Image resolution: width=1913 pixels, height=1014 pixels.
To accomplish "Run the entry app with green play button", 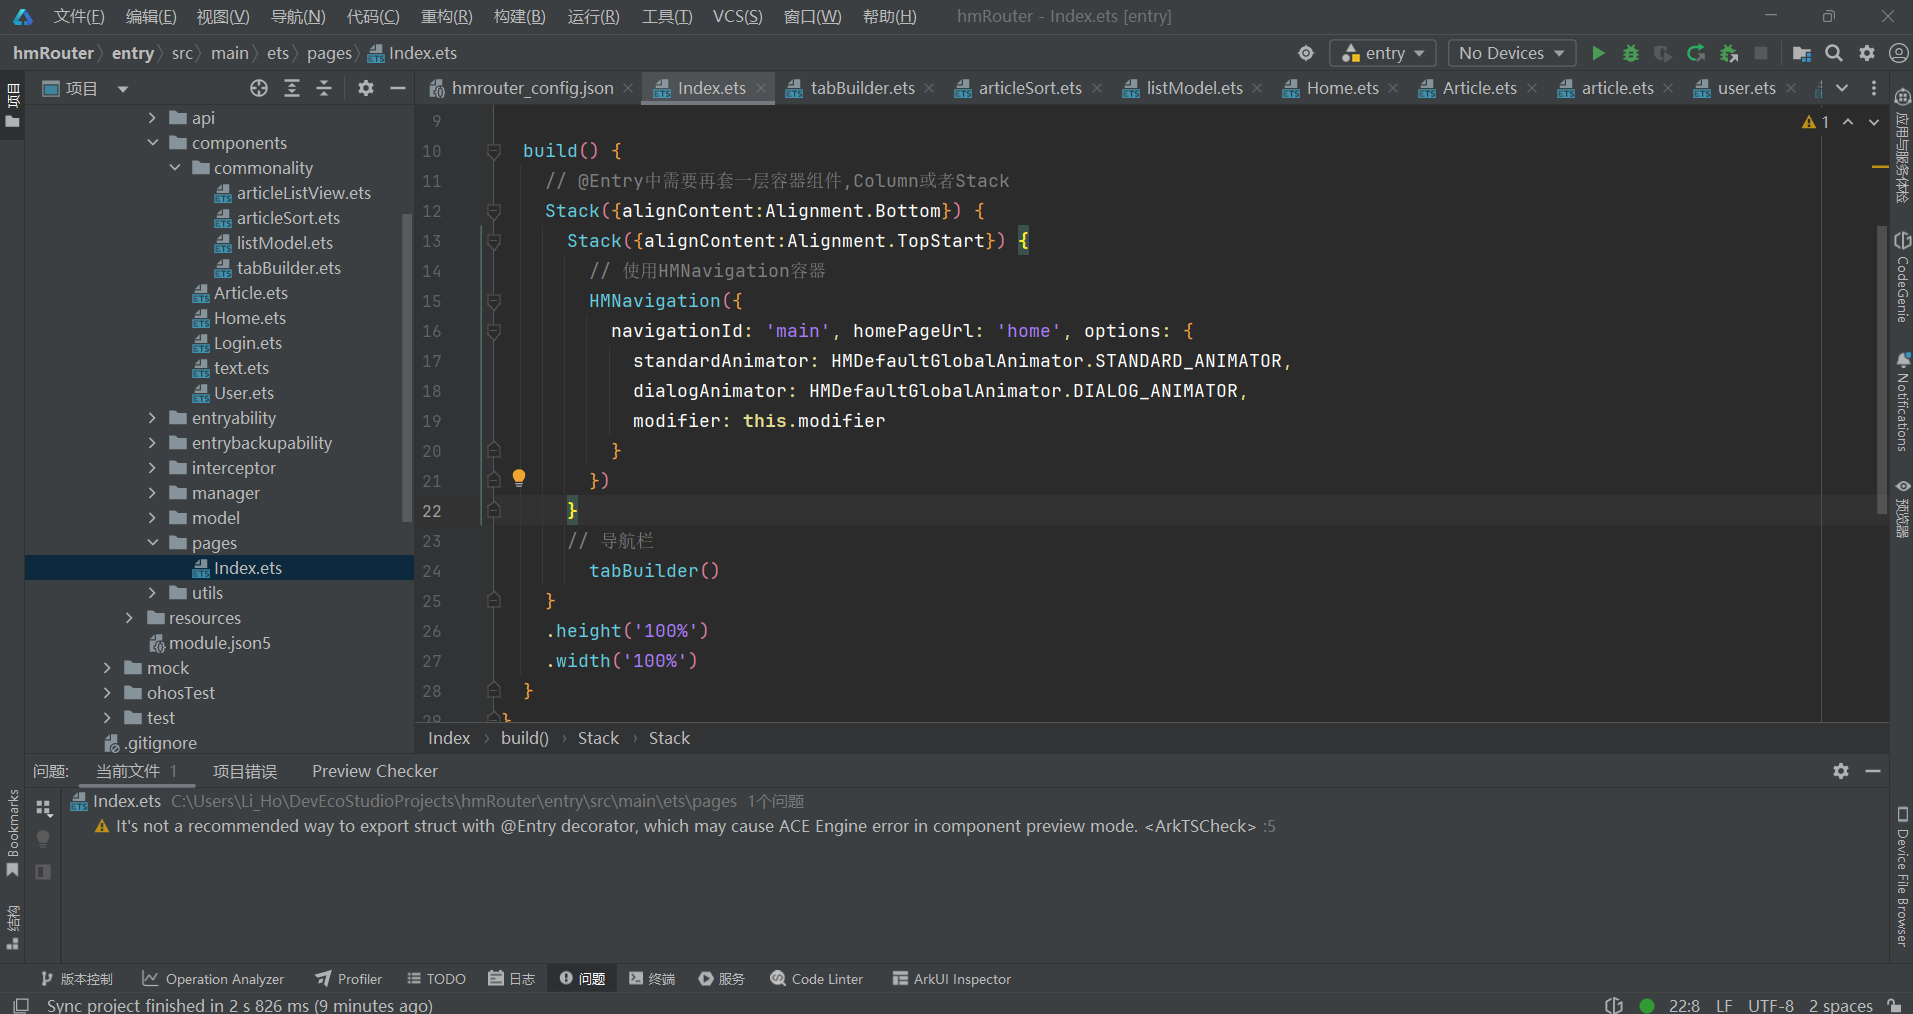I will tap(1598, 53).
